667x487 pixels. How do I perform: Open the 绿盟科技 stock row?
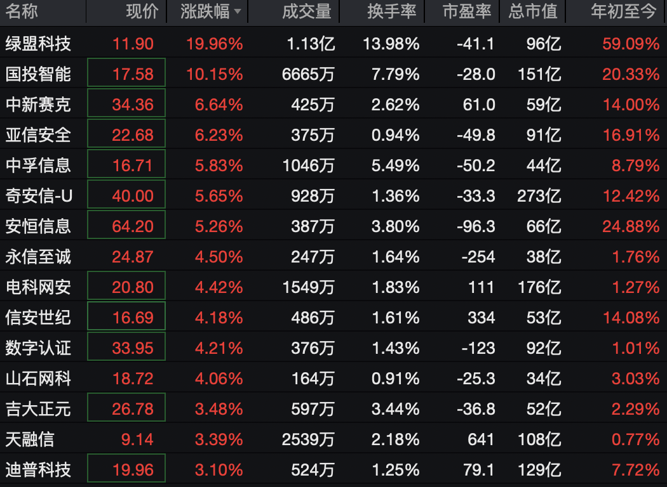pyautogui.click(x=38, y=44)
